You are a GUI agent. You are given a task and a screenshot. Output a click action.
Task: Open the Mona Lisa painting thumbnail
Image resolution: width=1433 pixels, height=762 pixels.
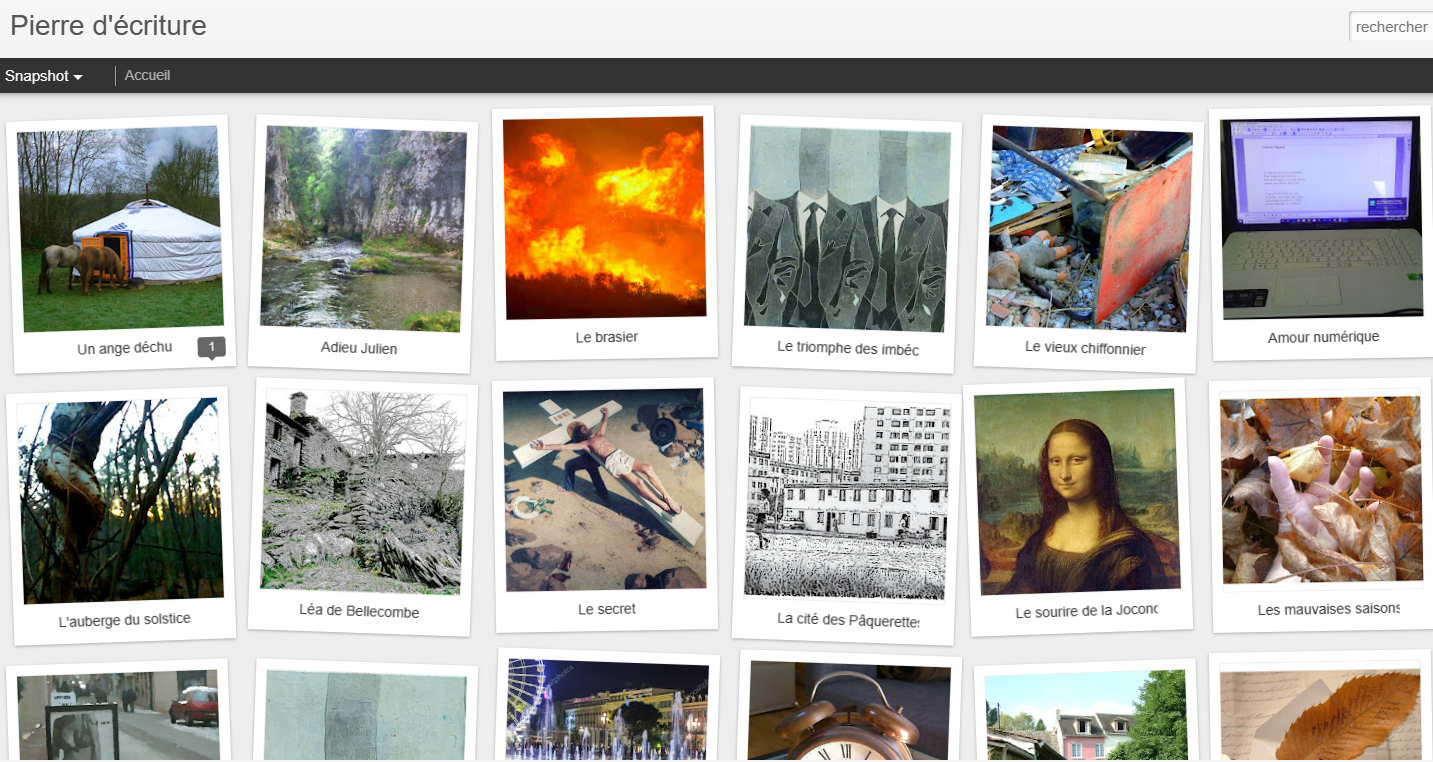pos(1077,491)
